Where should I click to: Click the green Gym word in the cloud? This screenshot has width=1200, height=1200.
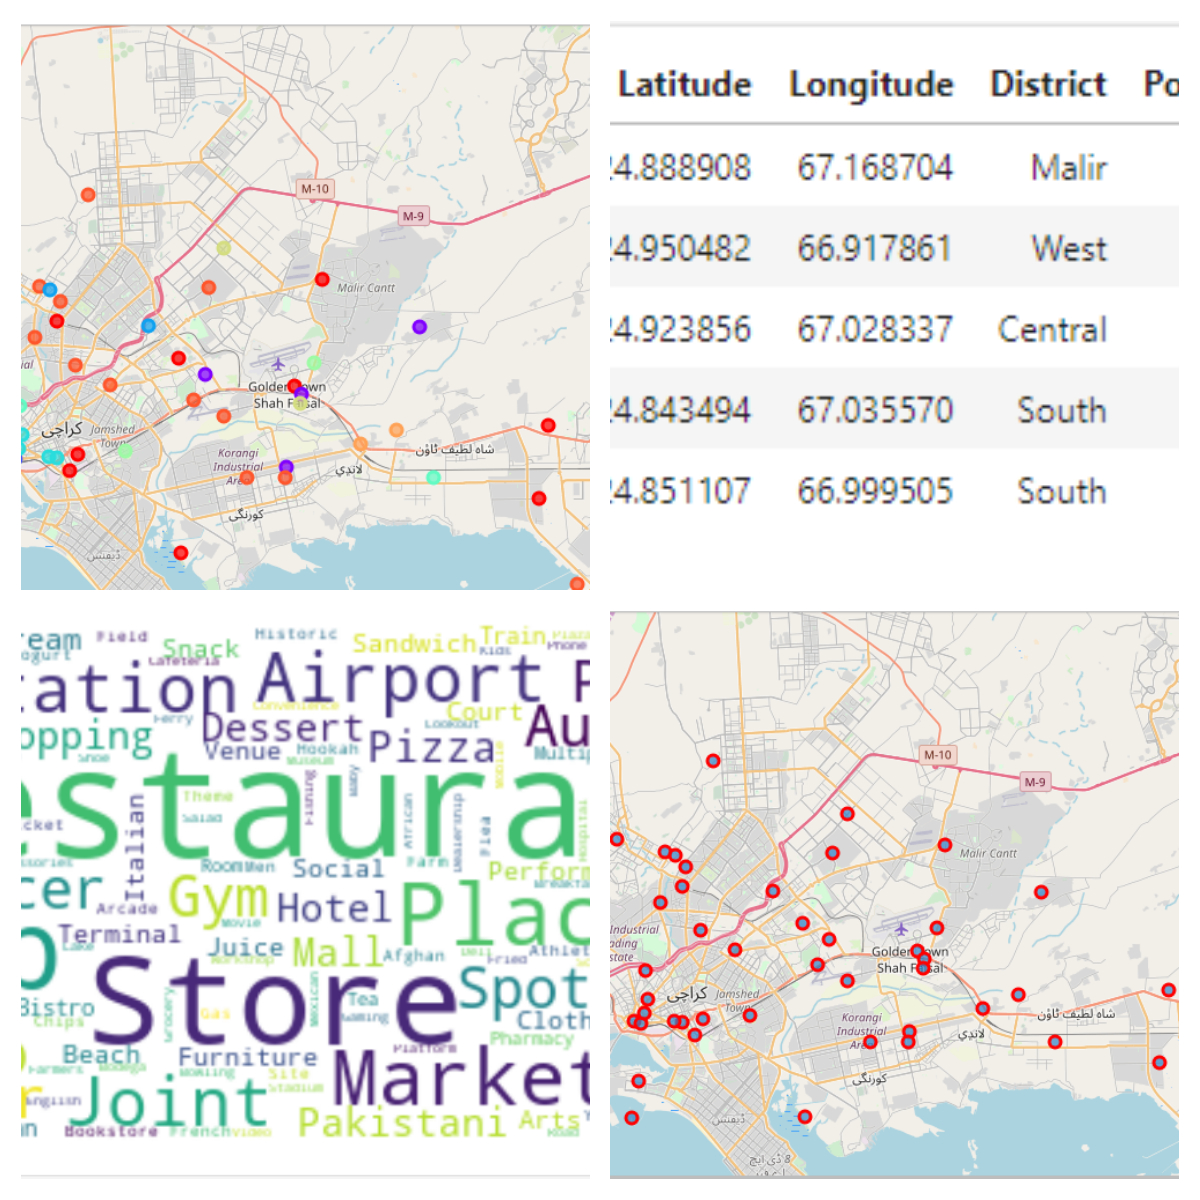pyautogui.click(x=218, y=899)
